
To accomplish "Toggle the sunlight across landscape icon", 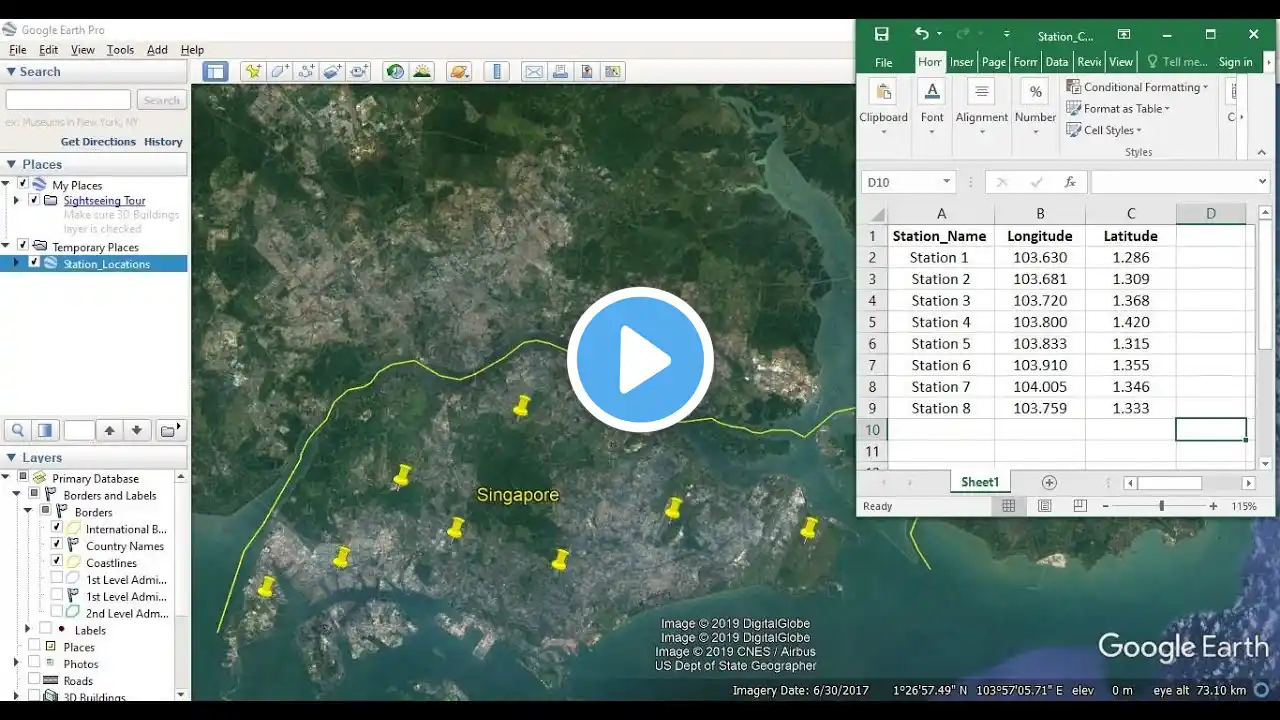I will 422,71.
